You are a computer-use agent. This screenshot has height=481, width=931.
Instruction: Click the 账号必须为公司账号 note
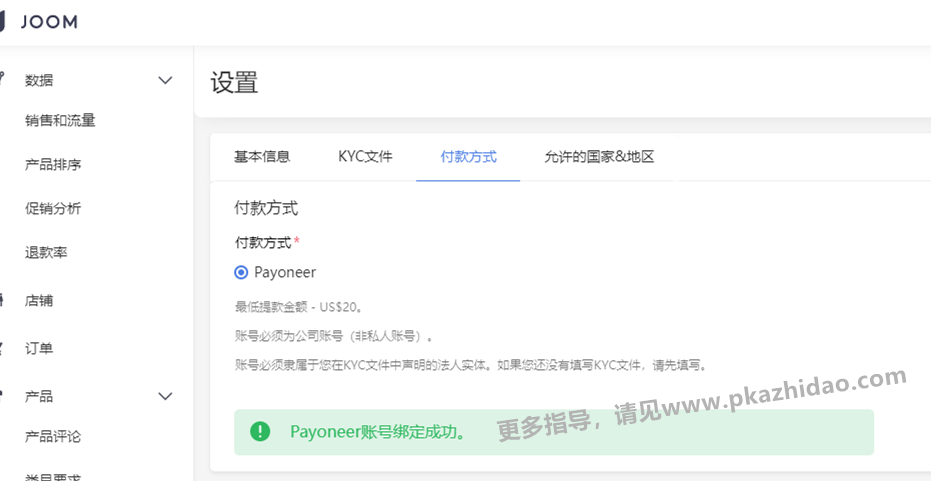click(x=334, y=336)
